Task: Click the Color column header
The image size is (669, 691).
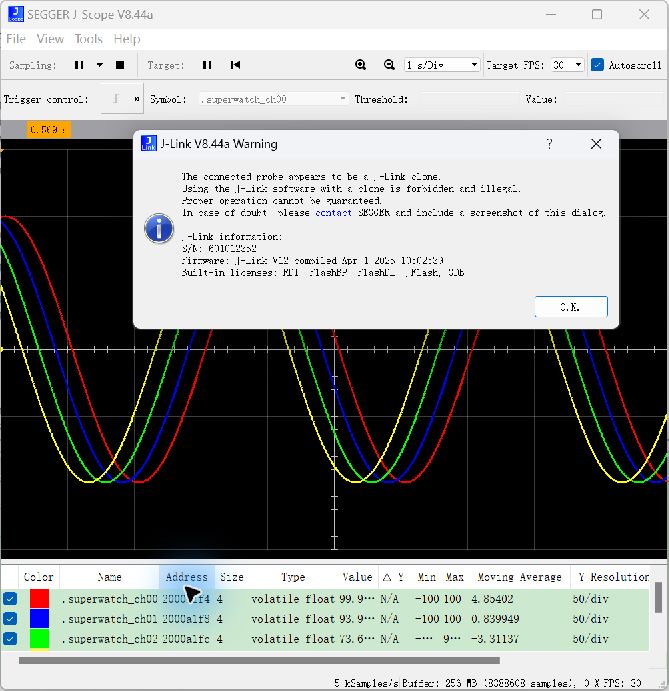Action: pyautogui.click(x=38, y=577)
